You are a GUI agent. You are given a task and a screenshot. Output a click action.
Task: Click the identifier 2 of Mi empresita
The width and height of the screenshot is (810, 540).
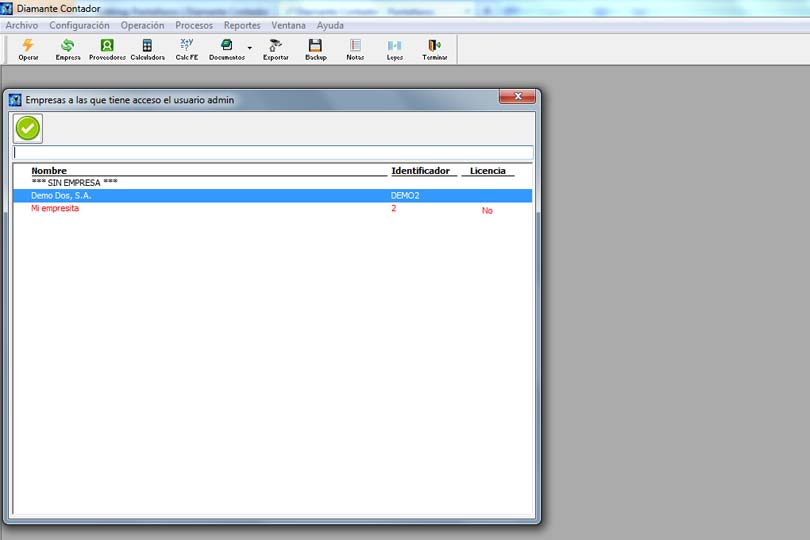click(394, 208)
